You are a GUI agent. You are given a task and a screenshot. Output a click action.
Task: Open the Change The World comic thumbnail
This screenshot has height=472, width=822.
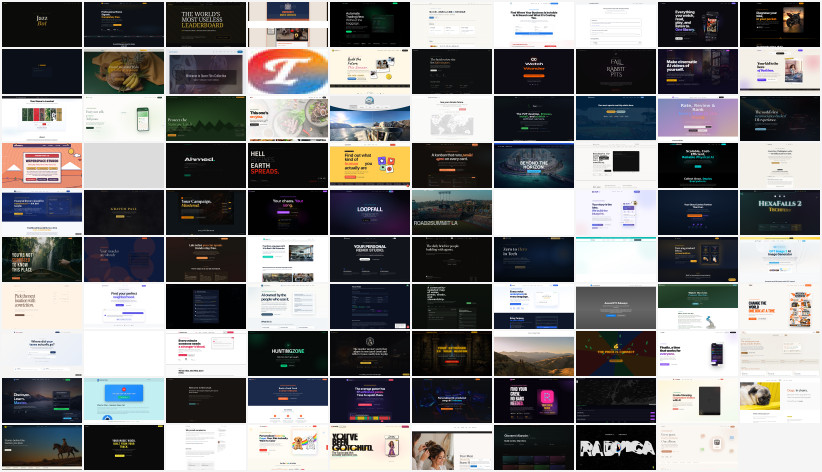(780, 307)
